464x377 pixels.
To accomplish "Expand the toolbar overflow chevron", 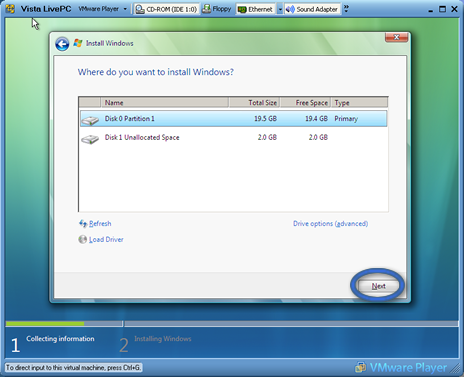I will 346,9.
